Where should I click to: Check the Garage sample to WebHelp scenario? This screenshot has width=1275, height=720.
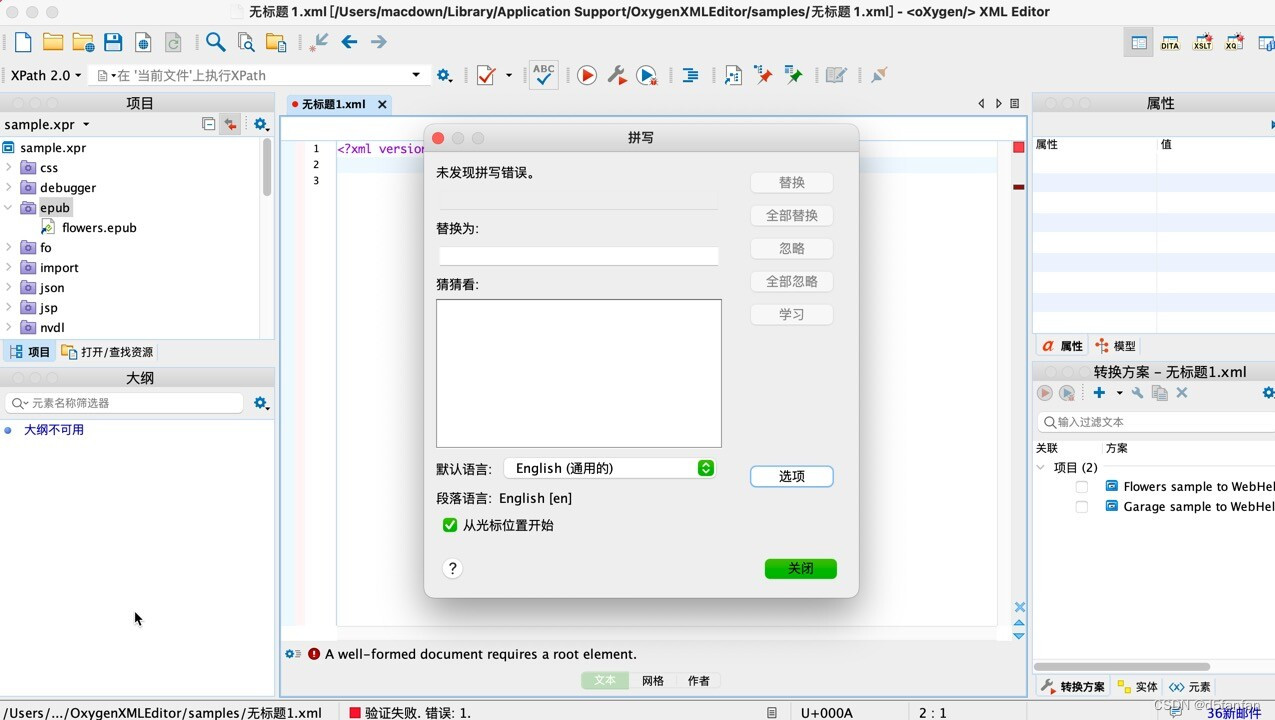1081,506
